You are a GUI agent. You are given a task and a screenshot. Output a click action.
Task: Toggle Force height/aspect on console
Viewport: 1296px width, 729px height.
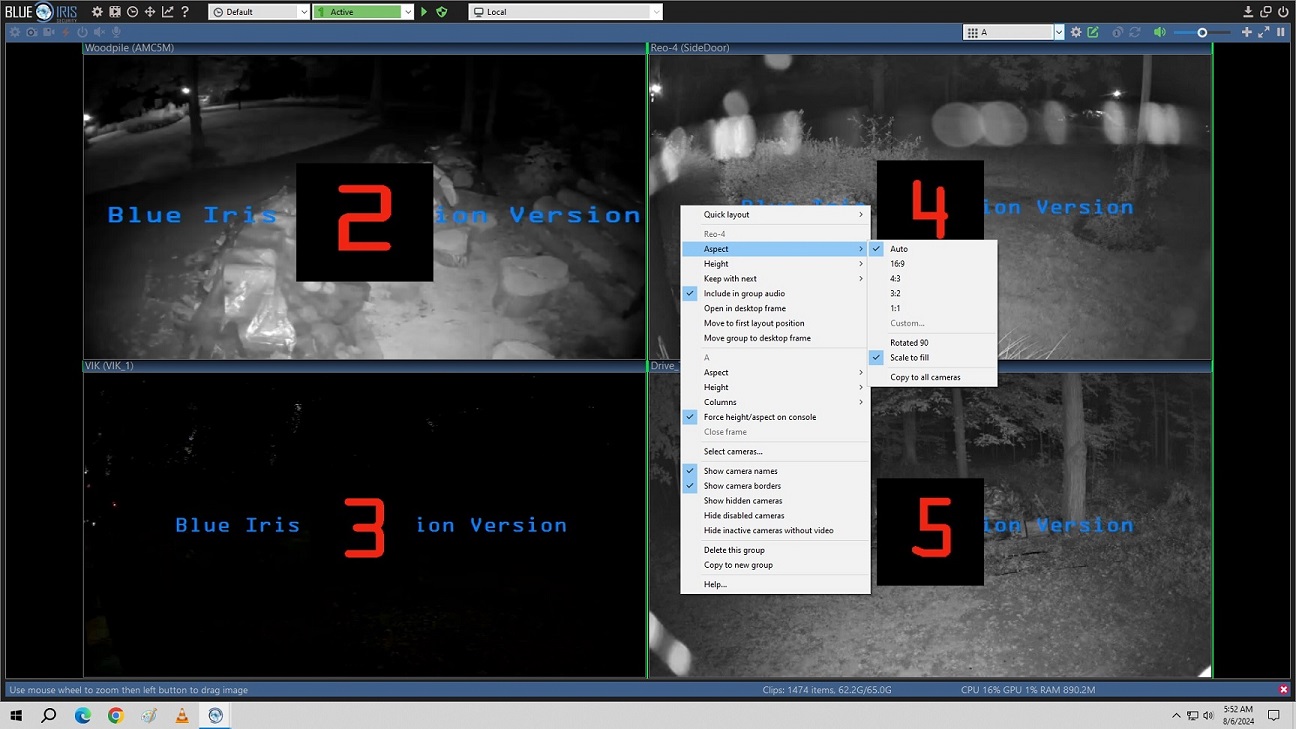(x=775, y=417)
